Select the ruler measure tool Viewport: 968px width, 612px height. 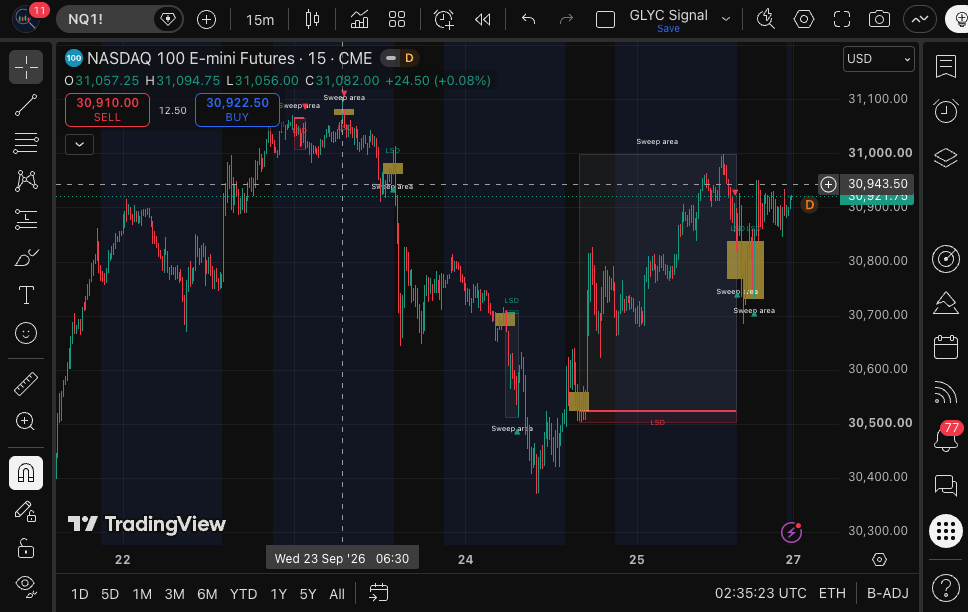[26, 384]
